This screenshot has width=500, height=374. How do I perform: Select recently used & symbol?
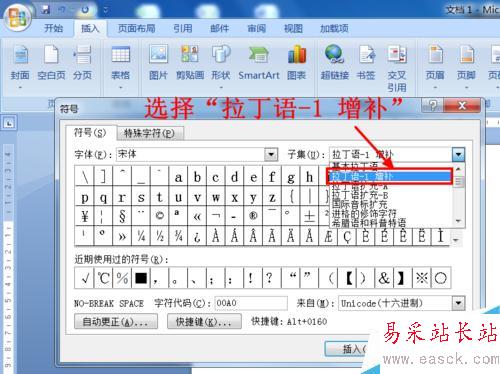pos(384,278)
